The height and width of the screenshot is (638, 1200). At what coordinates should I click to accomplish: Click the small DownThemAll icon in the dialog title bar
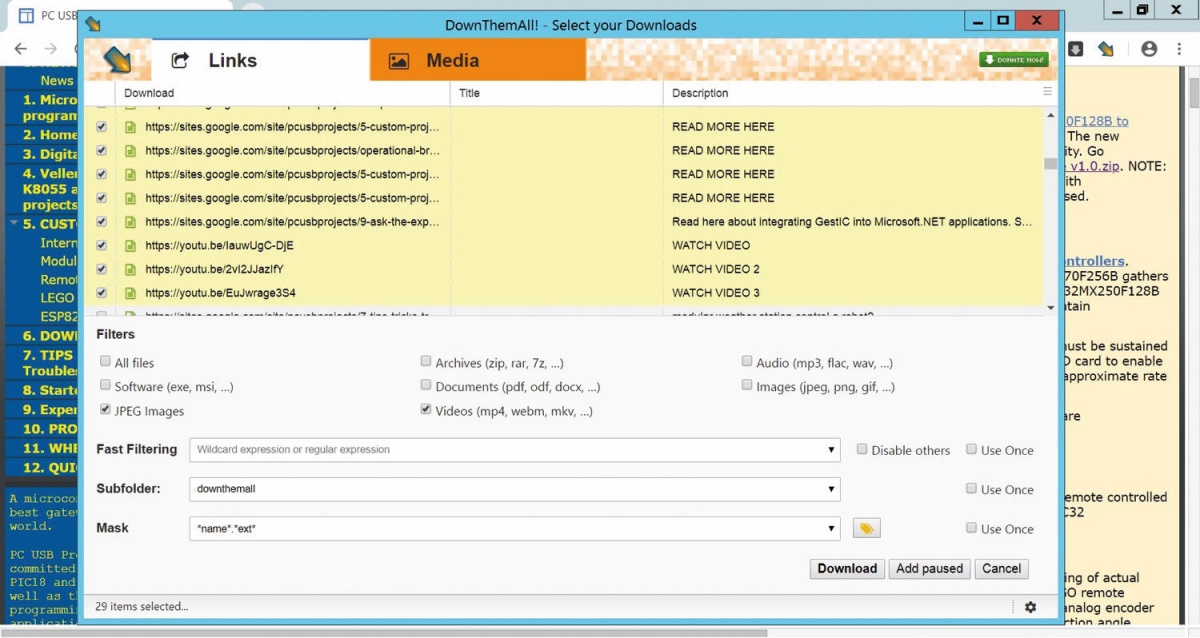click(x=92, y=24)
